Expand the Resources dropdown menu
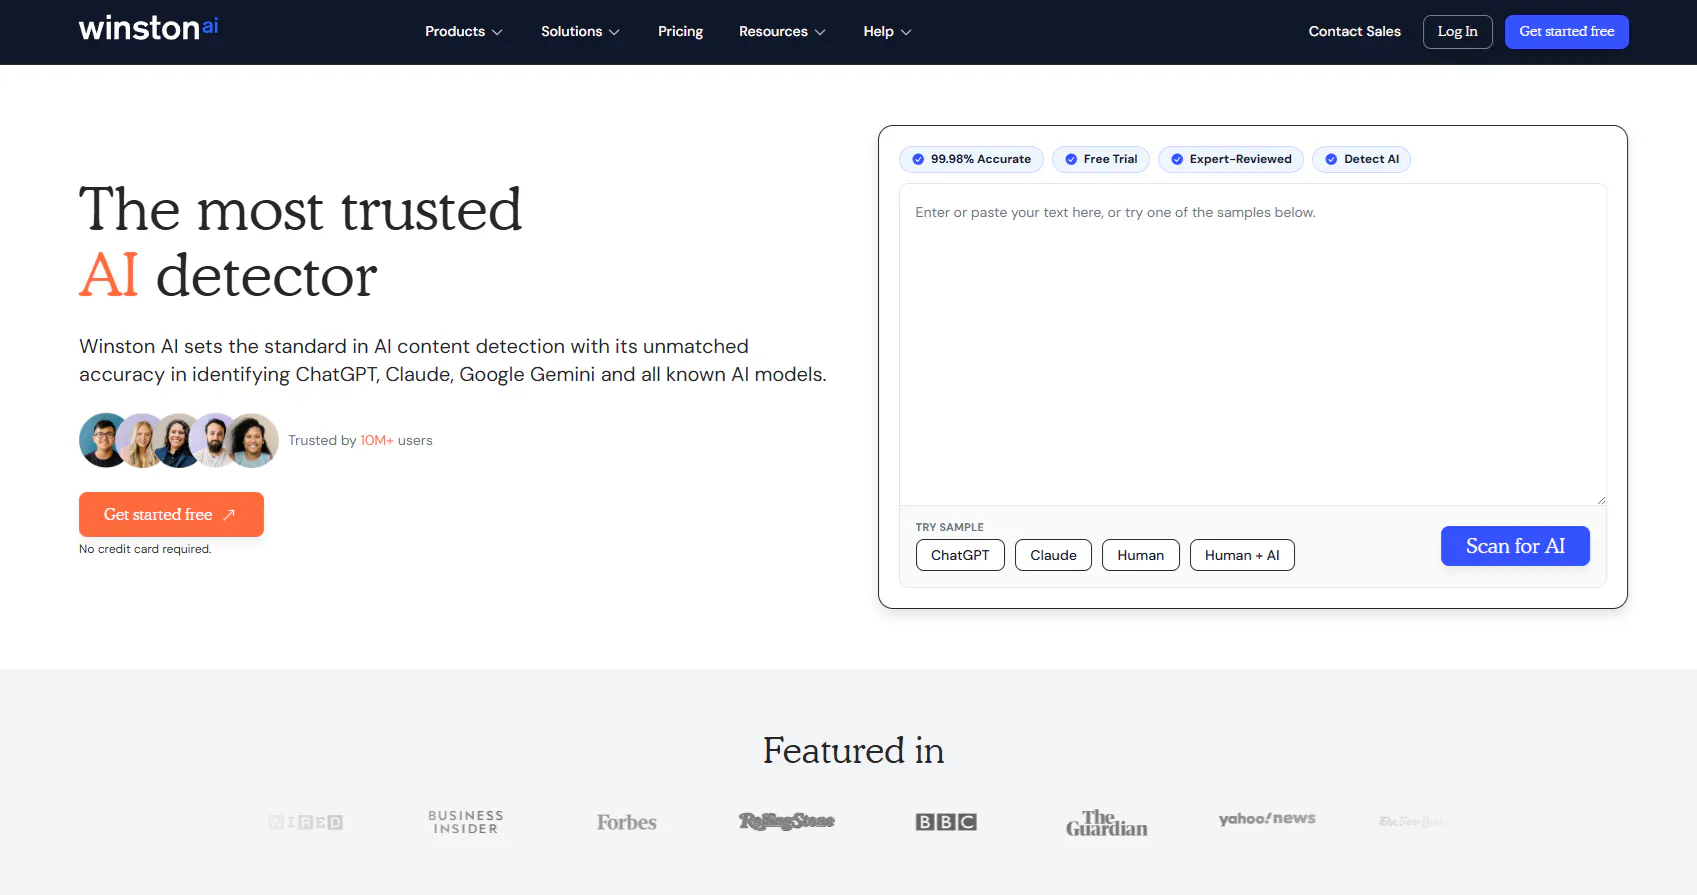 point(782,32)
